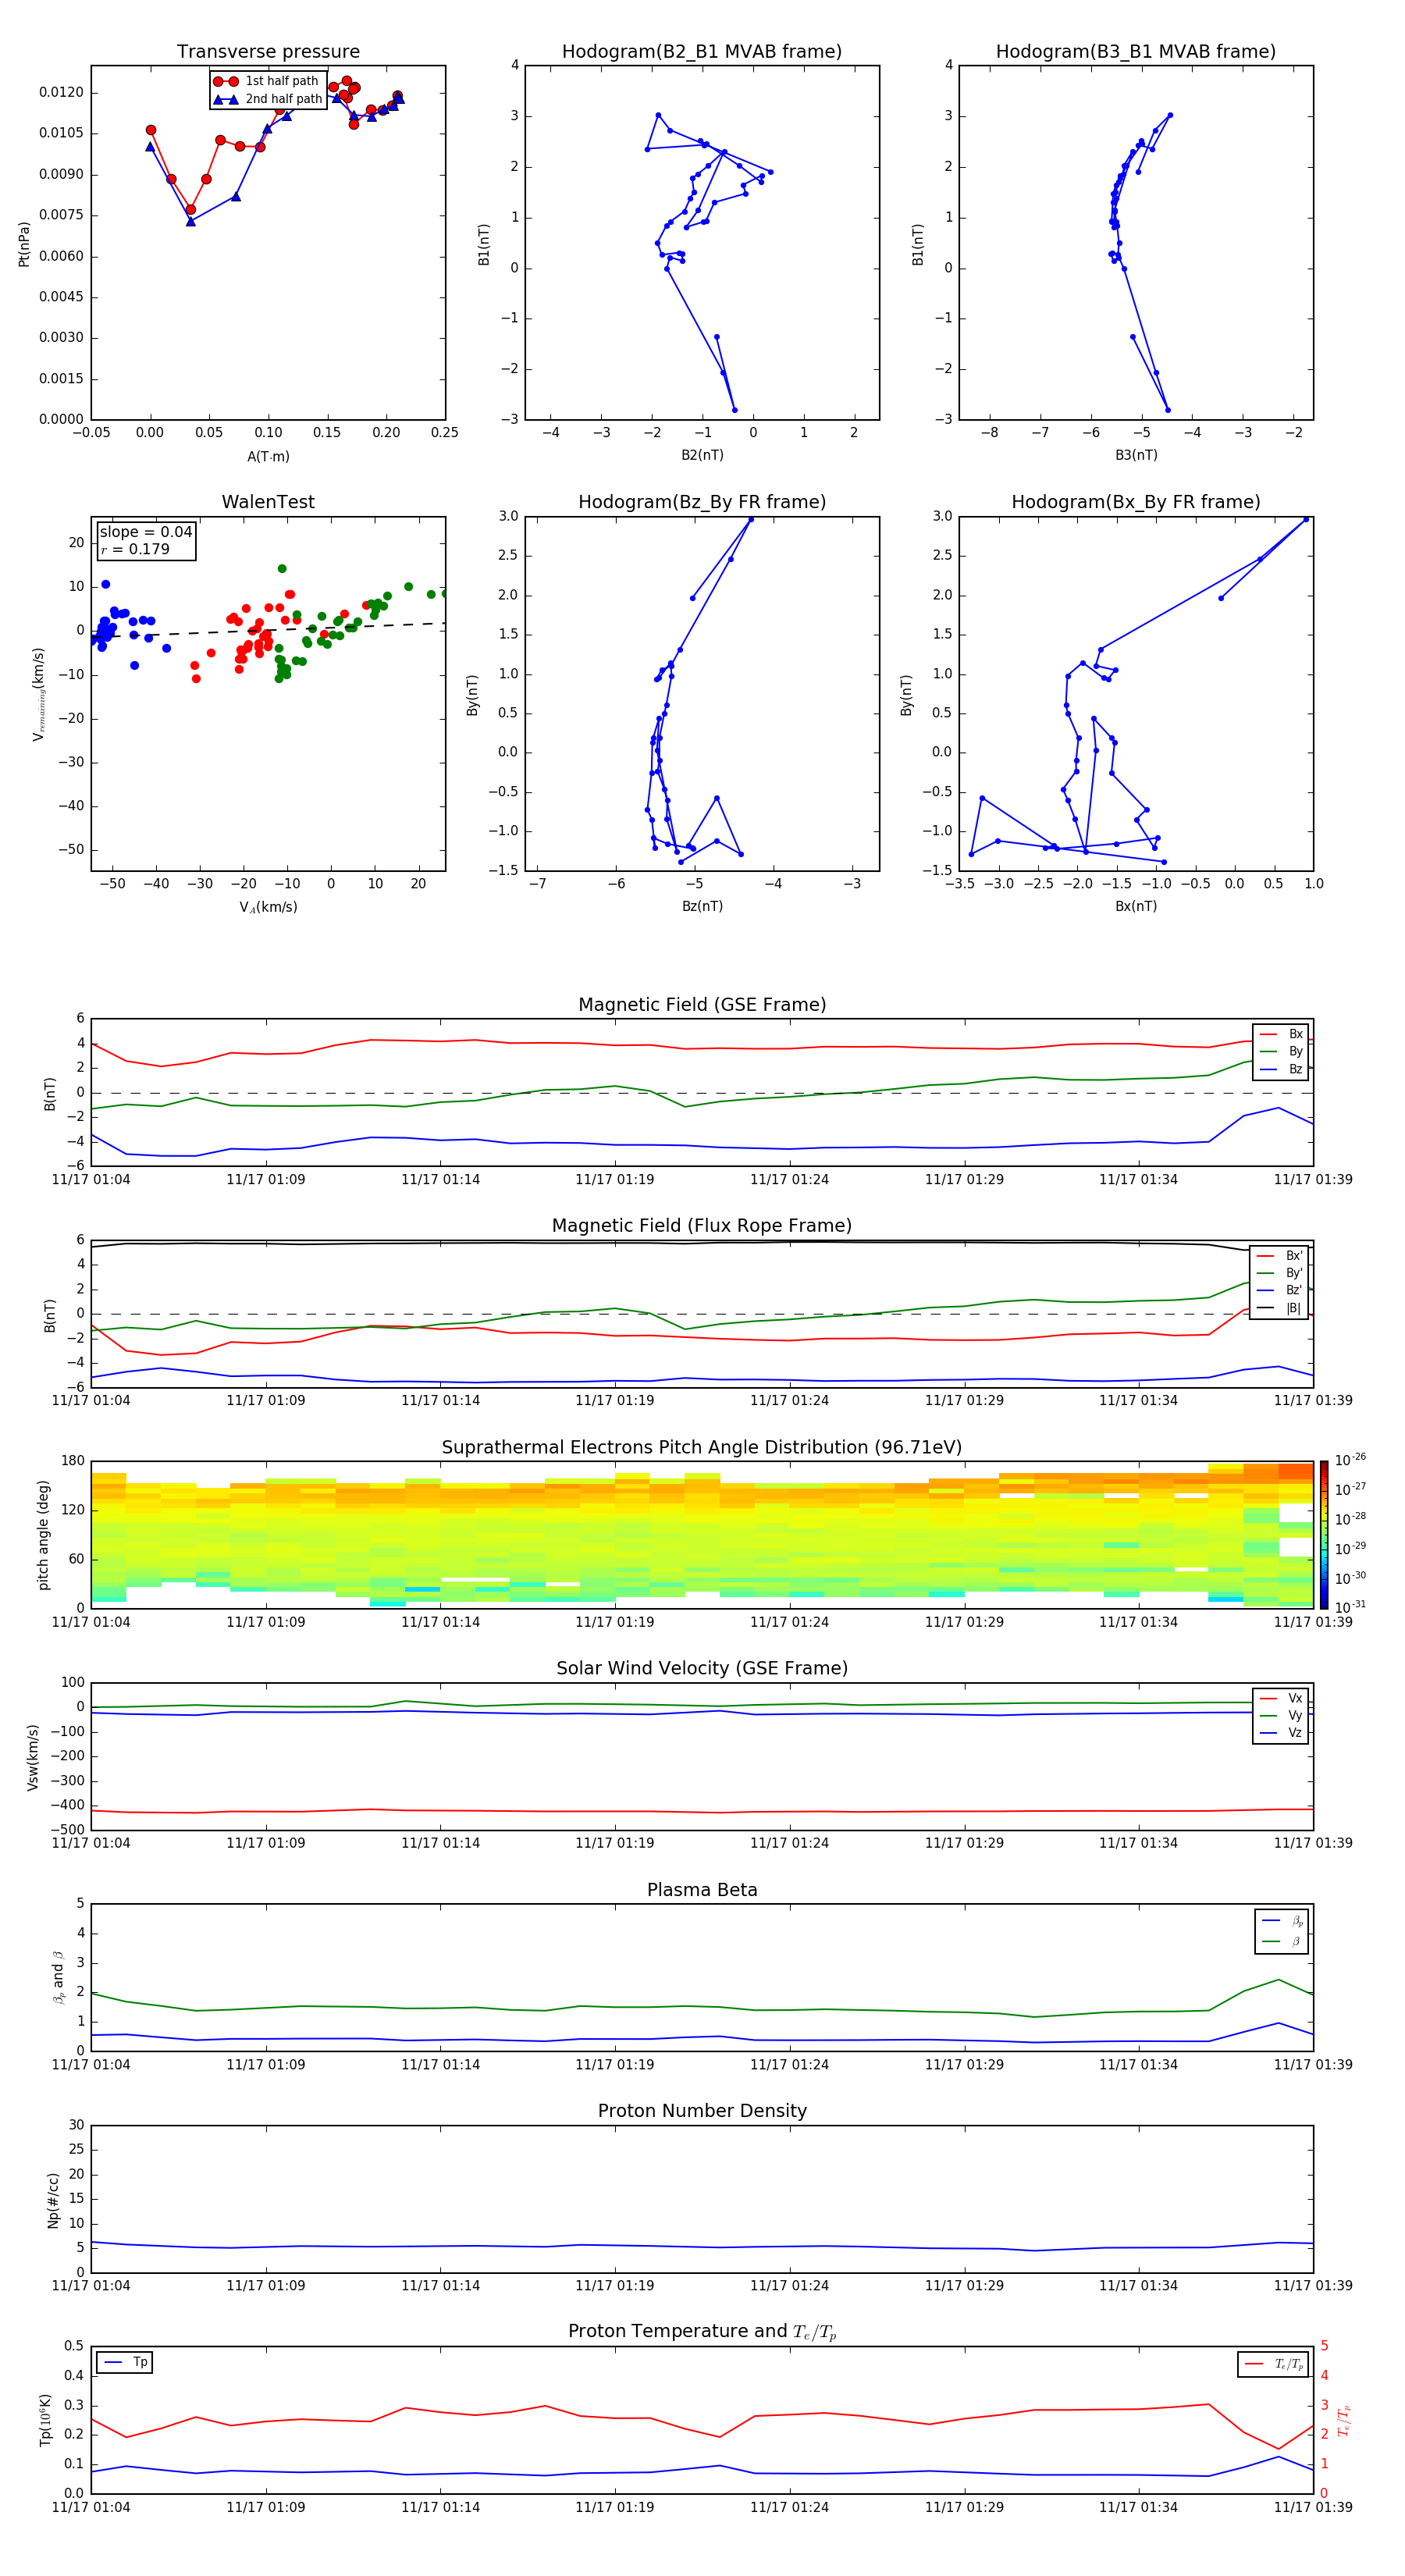
Task: Click the 'Proton Temperature and Te/Tp' title
Action: [x=702, y=2332]
